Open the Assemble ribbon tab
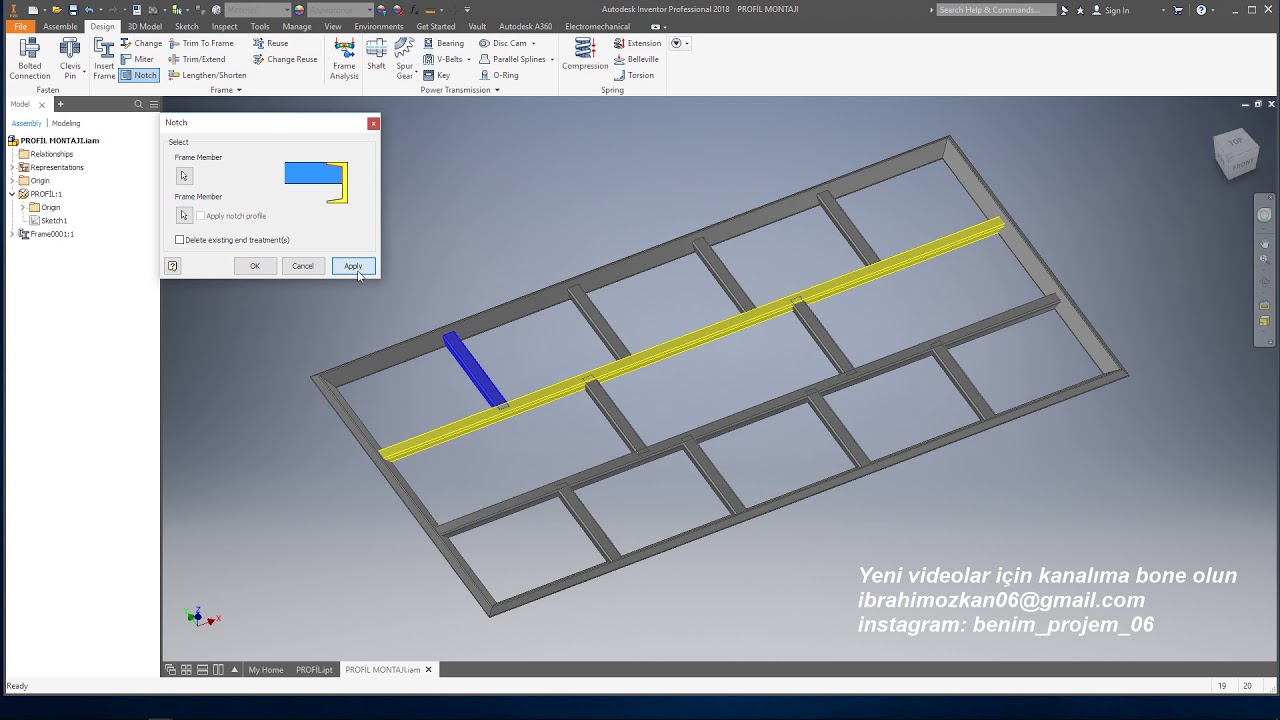Viewport: 1280px width, 720px height. tap(60, 26)
